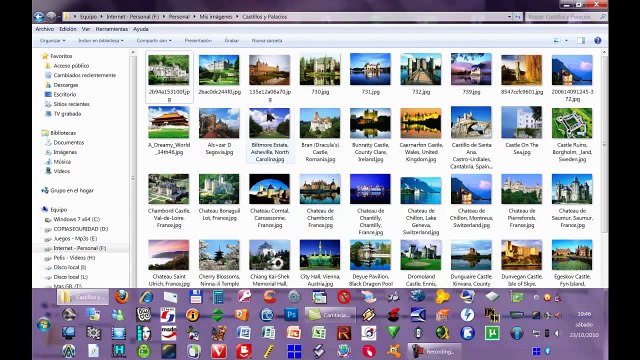This screenshot has height=360, width=640.
Task: Open the Imágenes library
Action: tap(65, 152)
